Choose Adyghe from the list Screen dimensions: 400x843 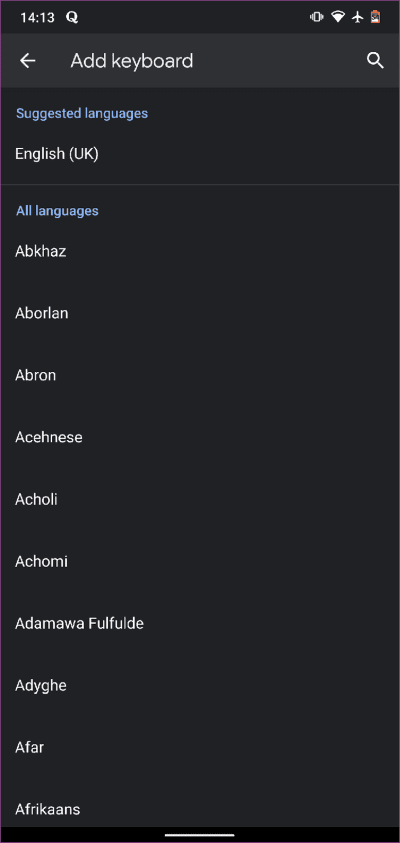[200, 685]
